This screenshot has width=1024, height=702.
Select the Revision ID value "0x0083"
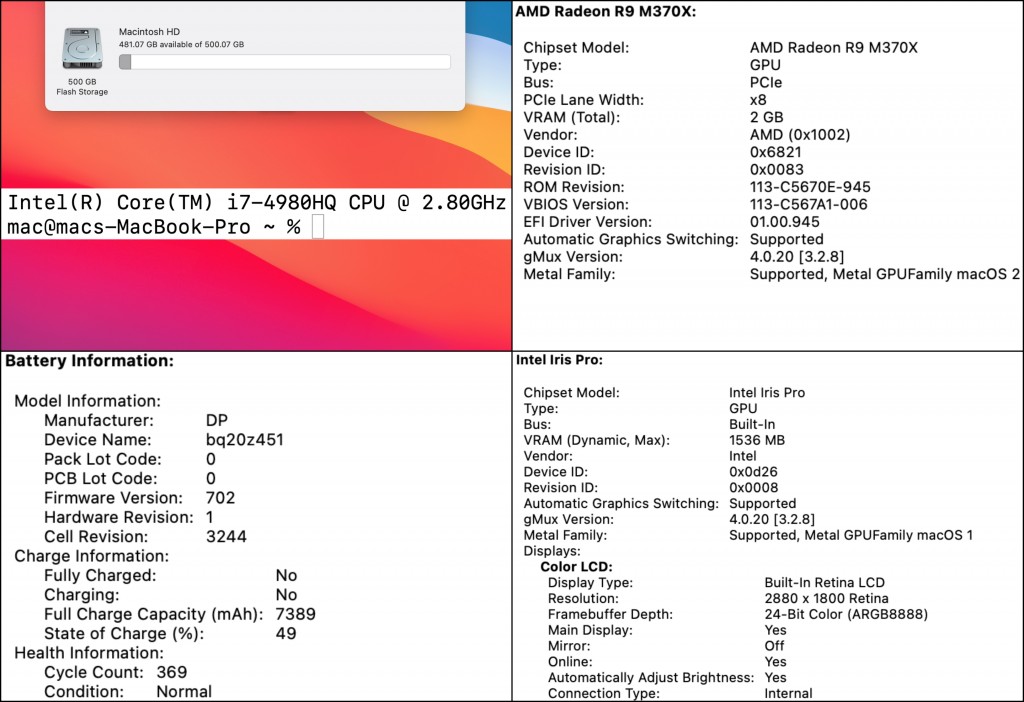(776, 170)
